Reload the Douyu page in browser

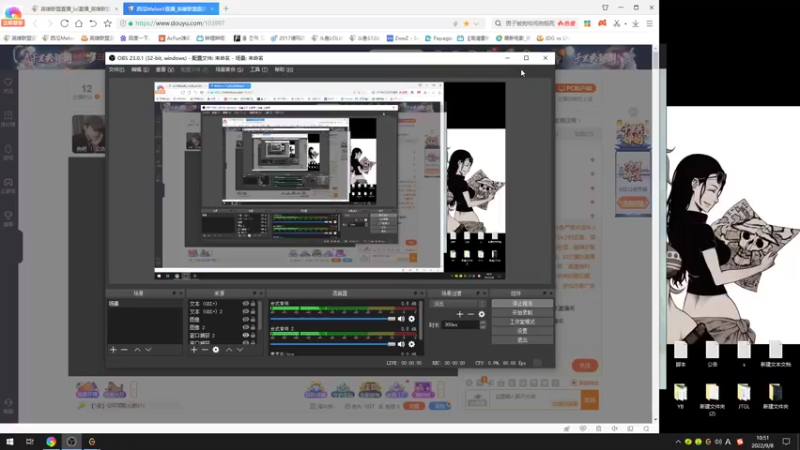(x=64, y=23)
